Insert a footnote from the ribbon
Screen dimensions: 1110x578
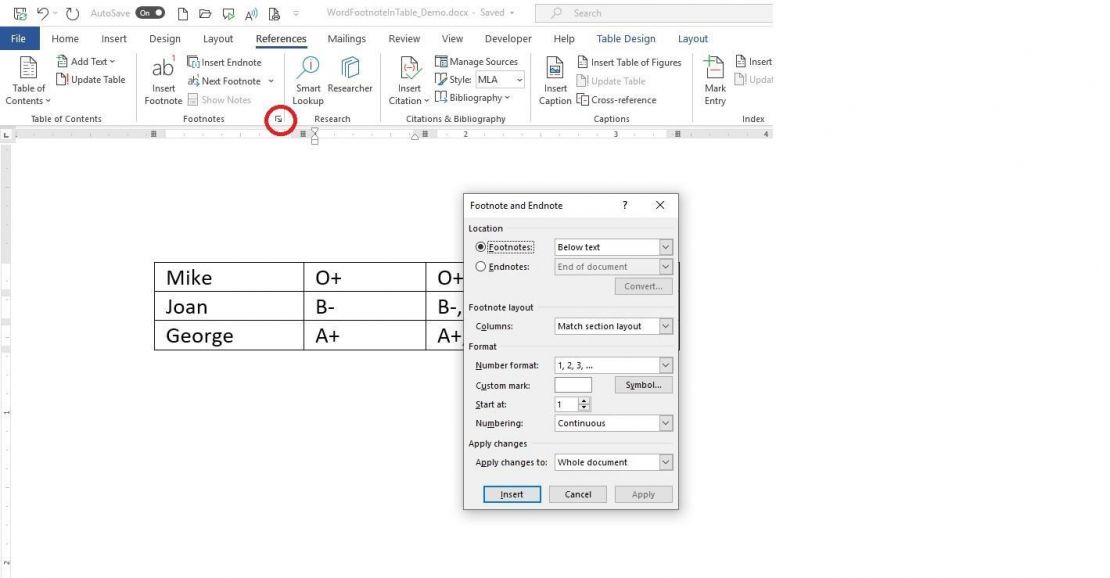[162, 80]
